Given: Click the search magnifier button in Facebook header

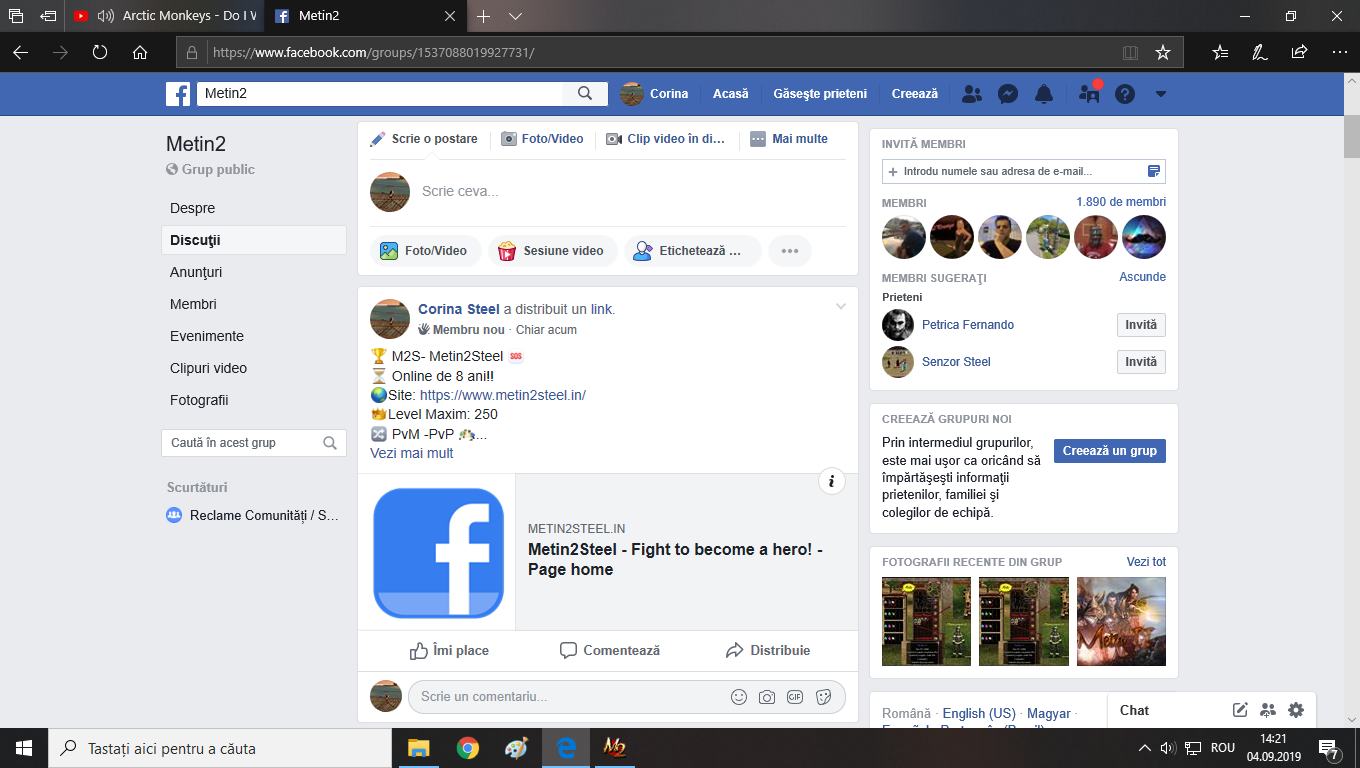Looking at the screenshot, I should pos(585,94).
